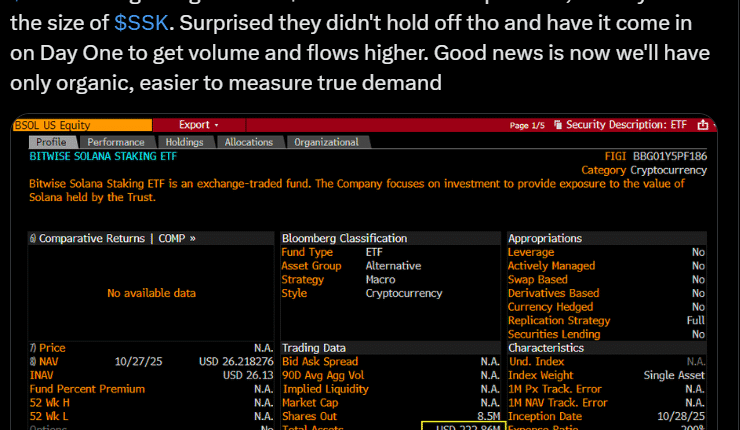Screen dimensions: 740x430
Task: Click the BSOL US Equity ticker field
Action: point(80,125)
